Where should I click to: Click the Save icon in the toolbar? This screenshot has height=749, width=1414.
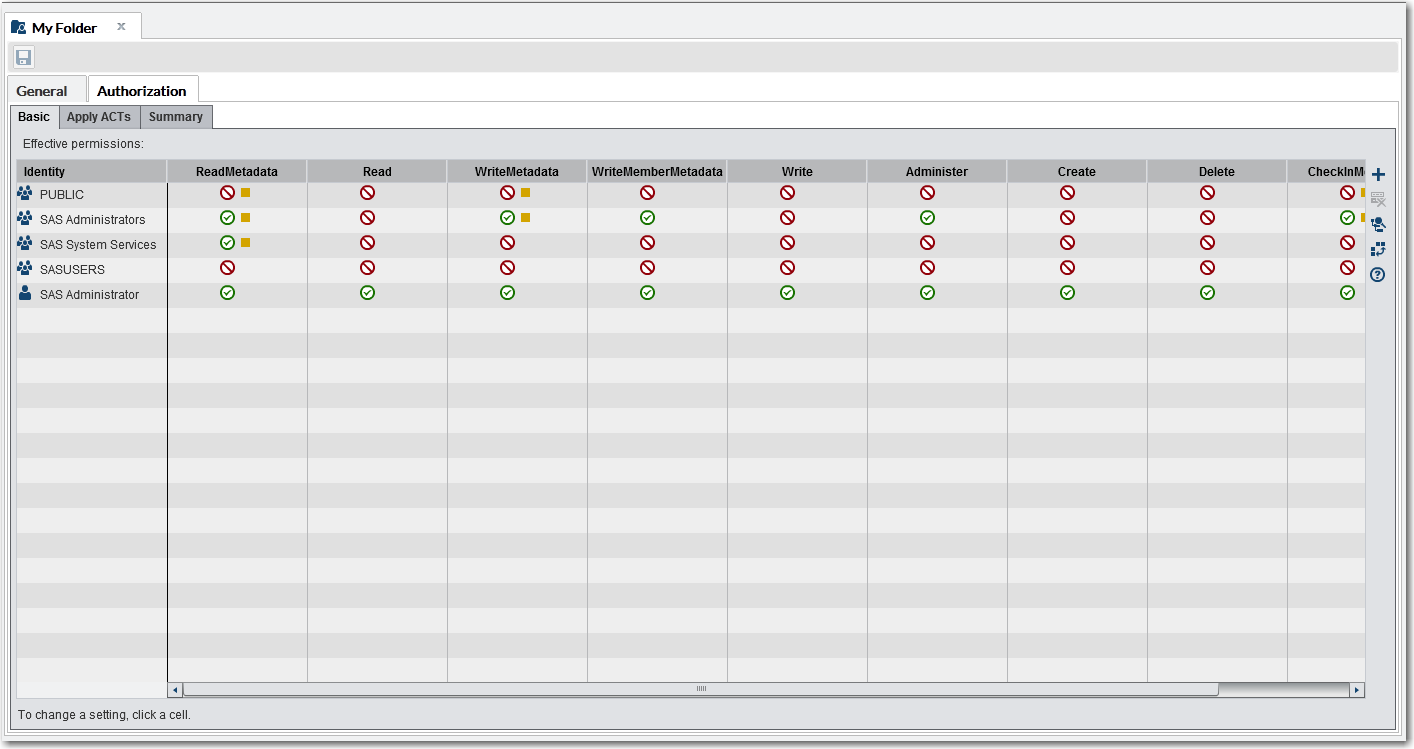click(x=22, y=57)
